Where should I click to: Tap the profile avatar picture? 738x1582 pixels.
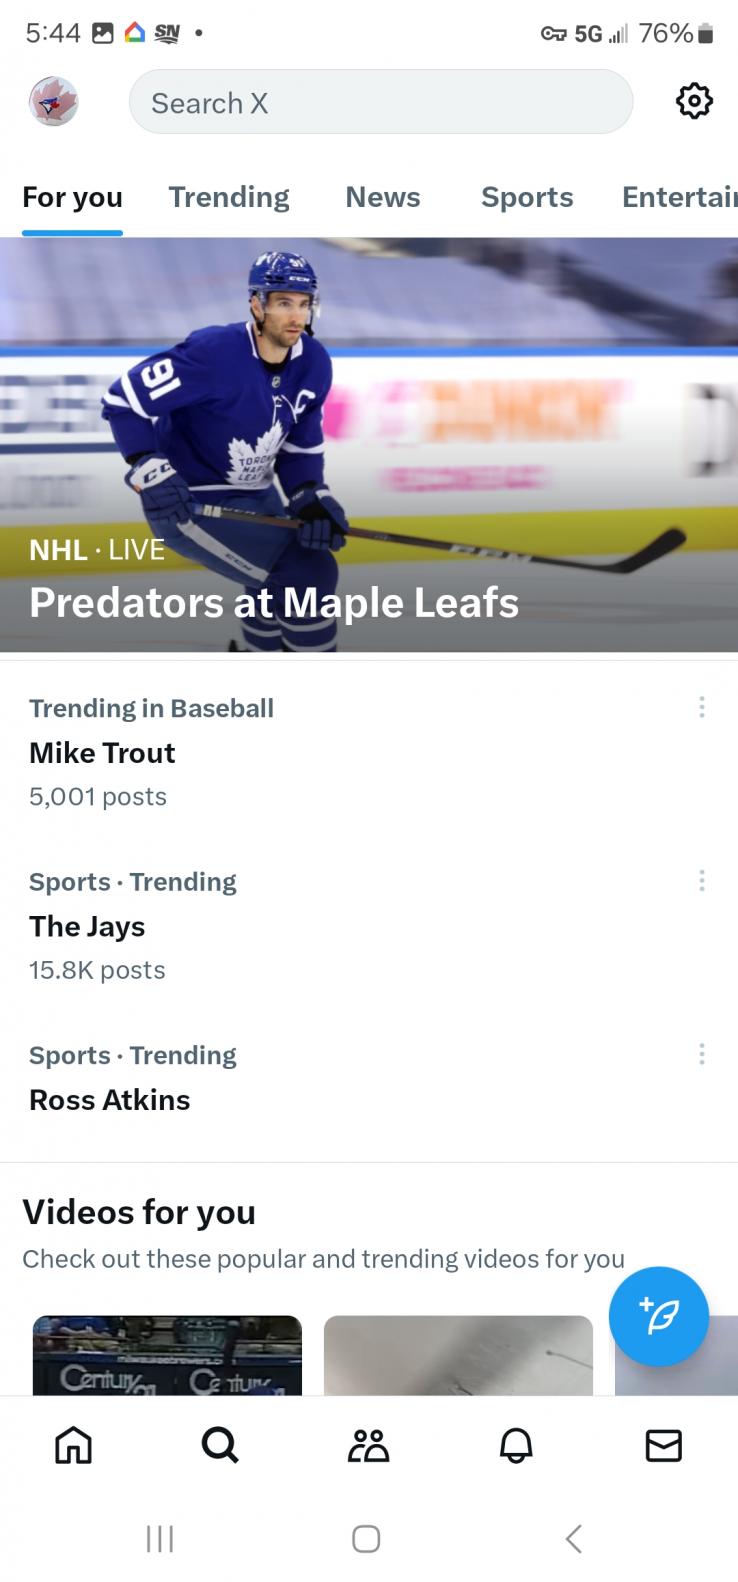coord(53,102)
